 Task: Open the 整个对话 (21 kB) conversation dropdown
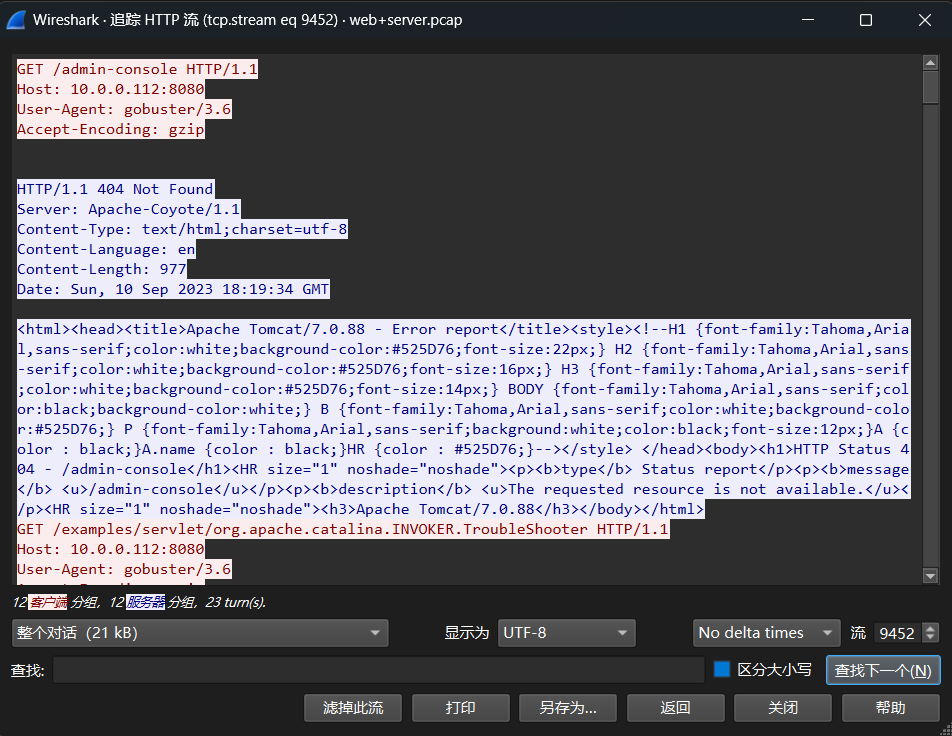click(200, 633)
